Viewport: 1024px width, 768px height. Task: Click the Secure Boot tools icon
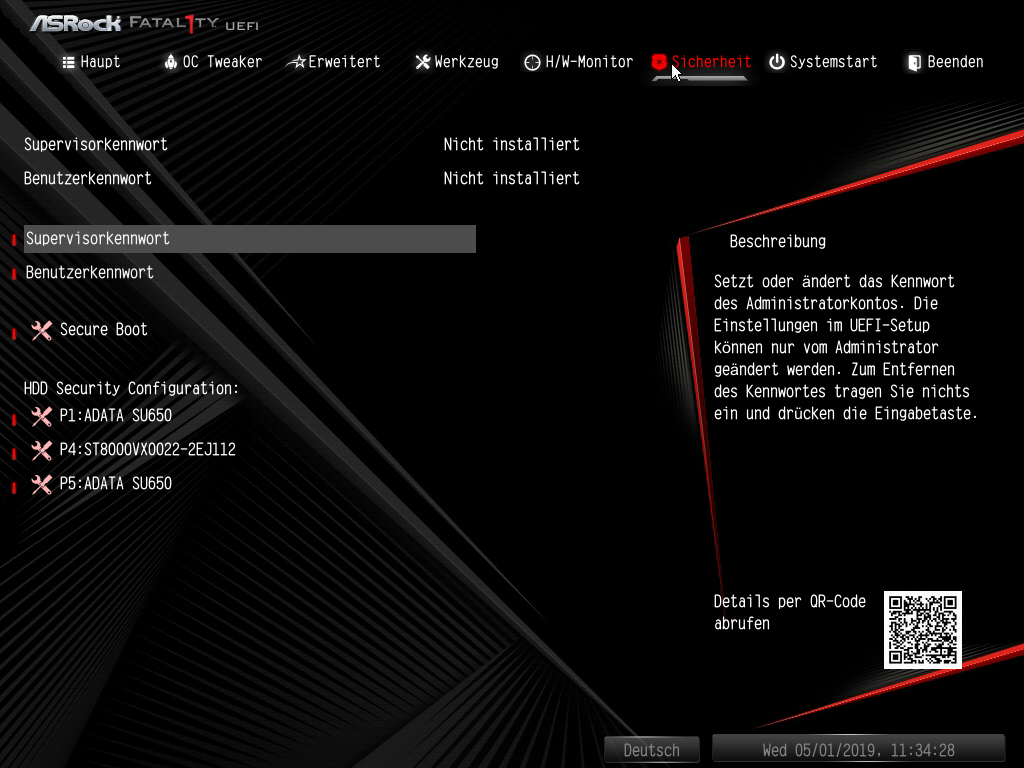point(41,330)
